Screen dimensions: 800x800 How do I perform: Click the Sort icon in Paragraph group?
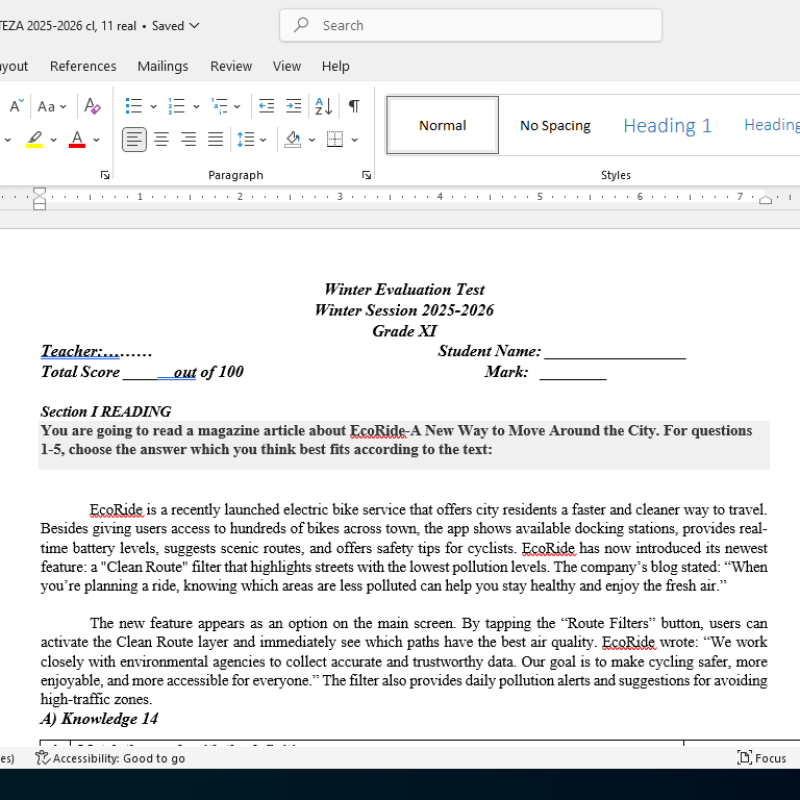(x=323, y=105)
